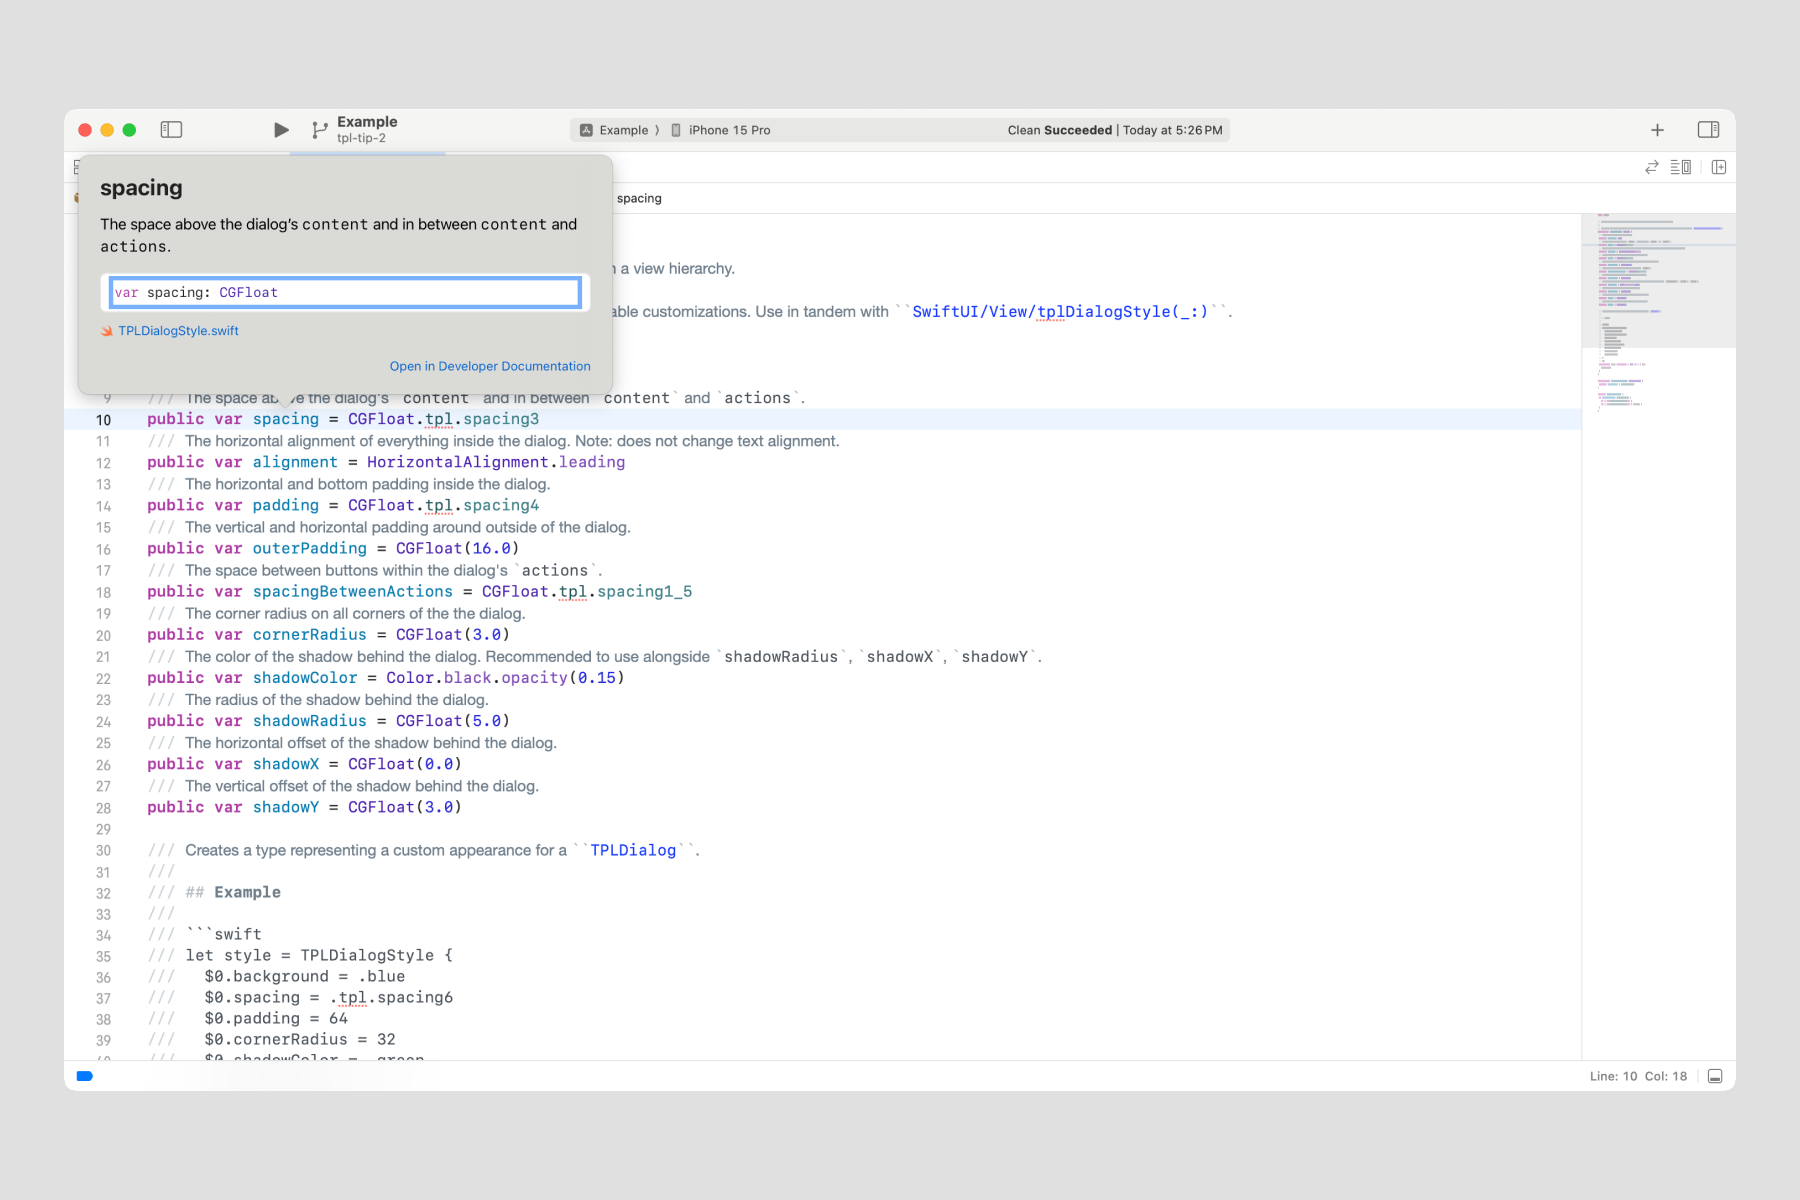Viewport: 1800px width, 1200px height.
Task: Click the SwiftUI/View/tplDialogStyle(_:) doc link
Action: pyautogui.click(x=1060, y=311)
